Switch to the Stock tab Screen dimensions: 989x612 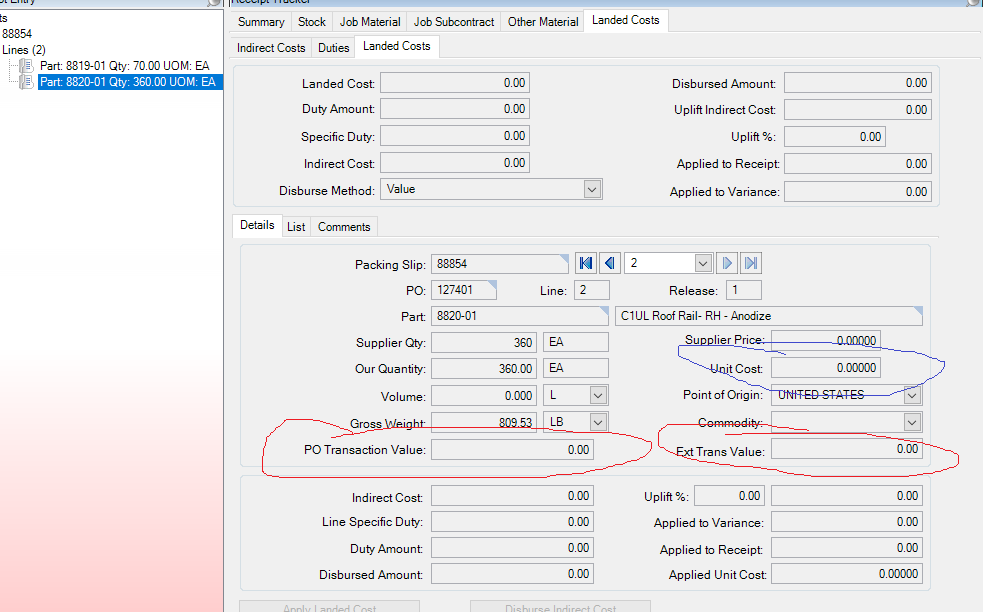point(312,22)
